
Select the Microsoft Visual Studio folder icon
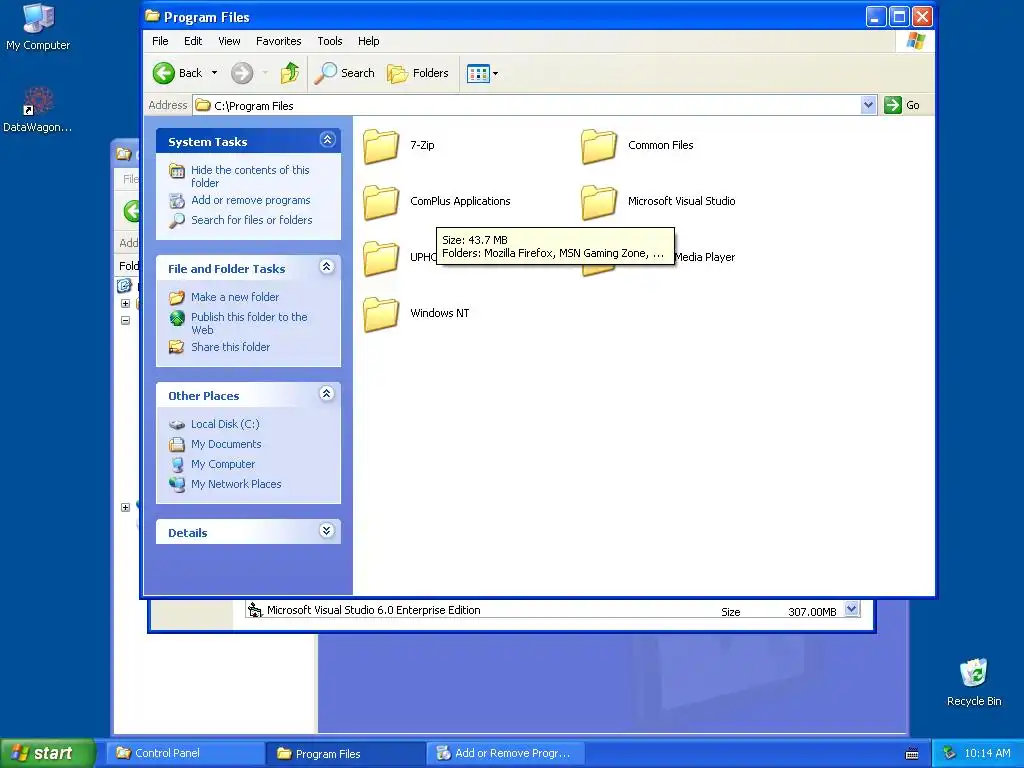tap(599, 202)
